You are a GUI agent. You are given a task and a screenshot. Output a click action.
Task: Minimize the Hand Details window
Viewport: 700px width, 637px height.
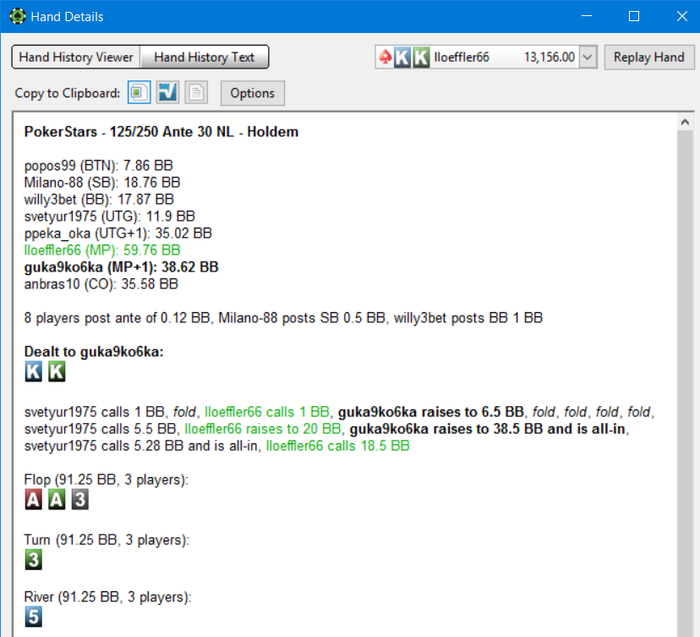click(587, 16)
